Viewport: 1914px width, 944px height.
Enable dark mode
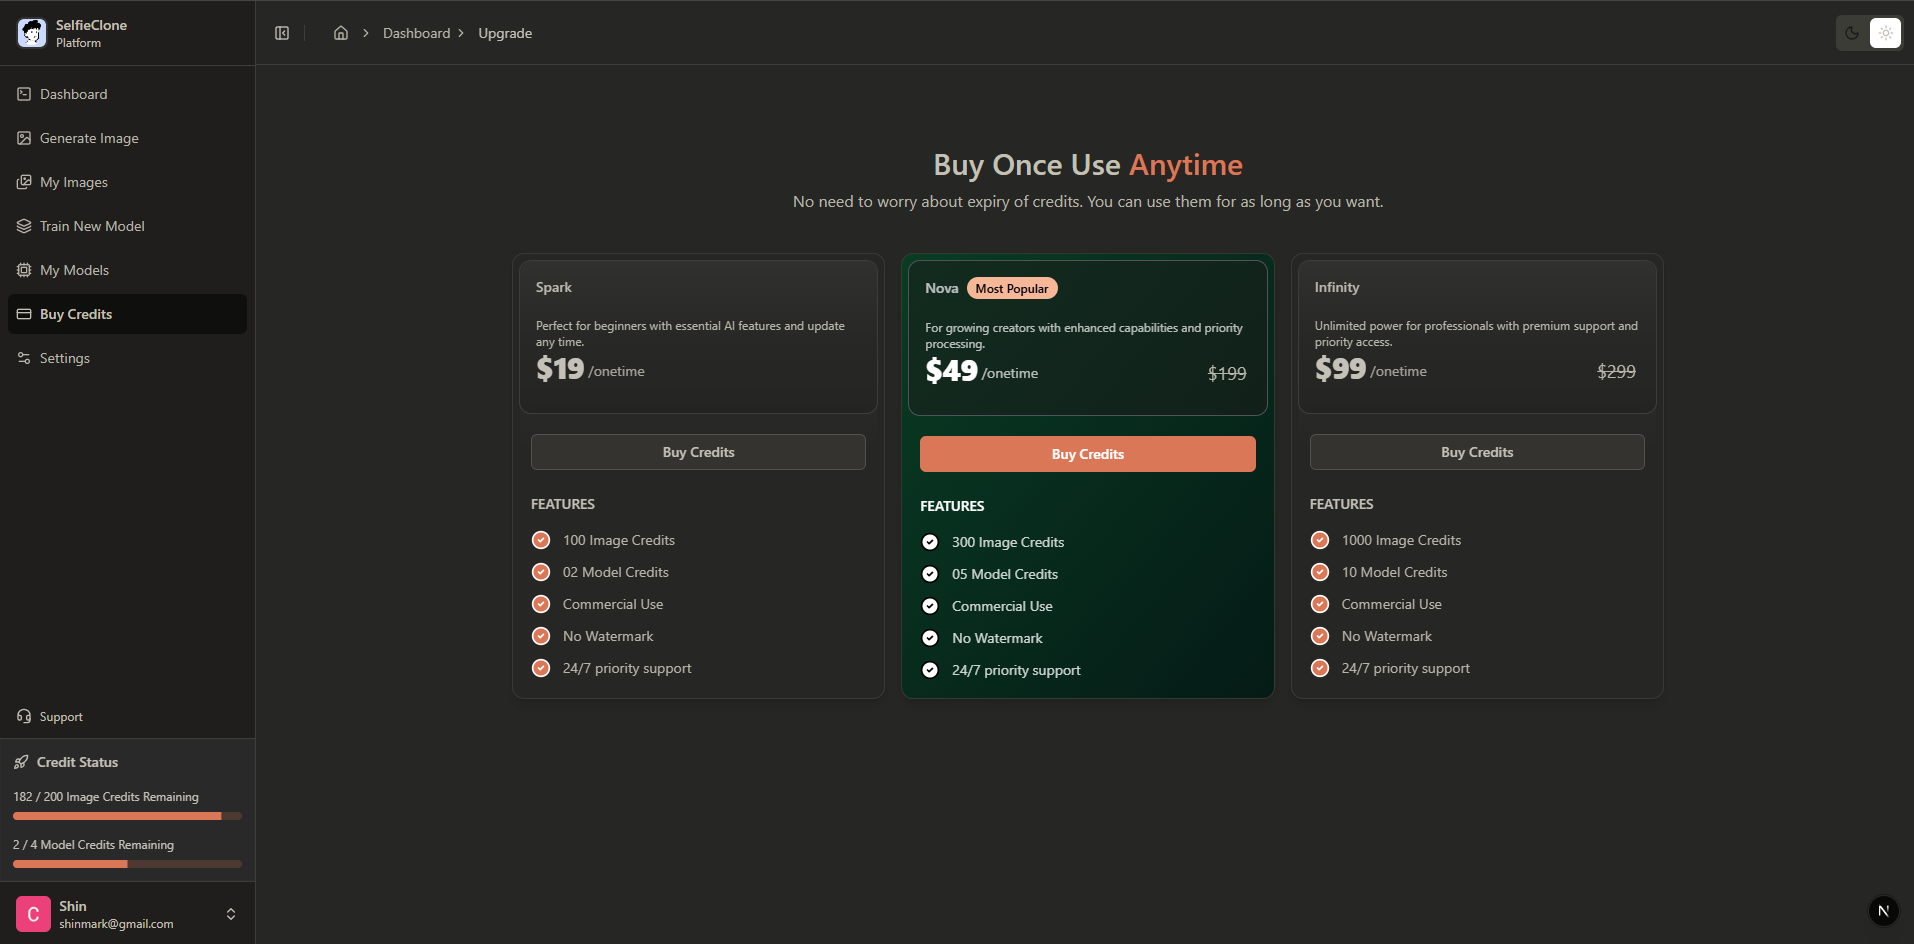pyautogui.click(x=1851, y=33)
